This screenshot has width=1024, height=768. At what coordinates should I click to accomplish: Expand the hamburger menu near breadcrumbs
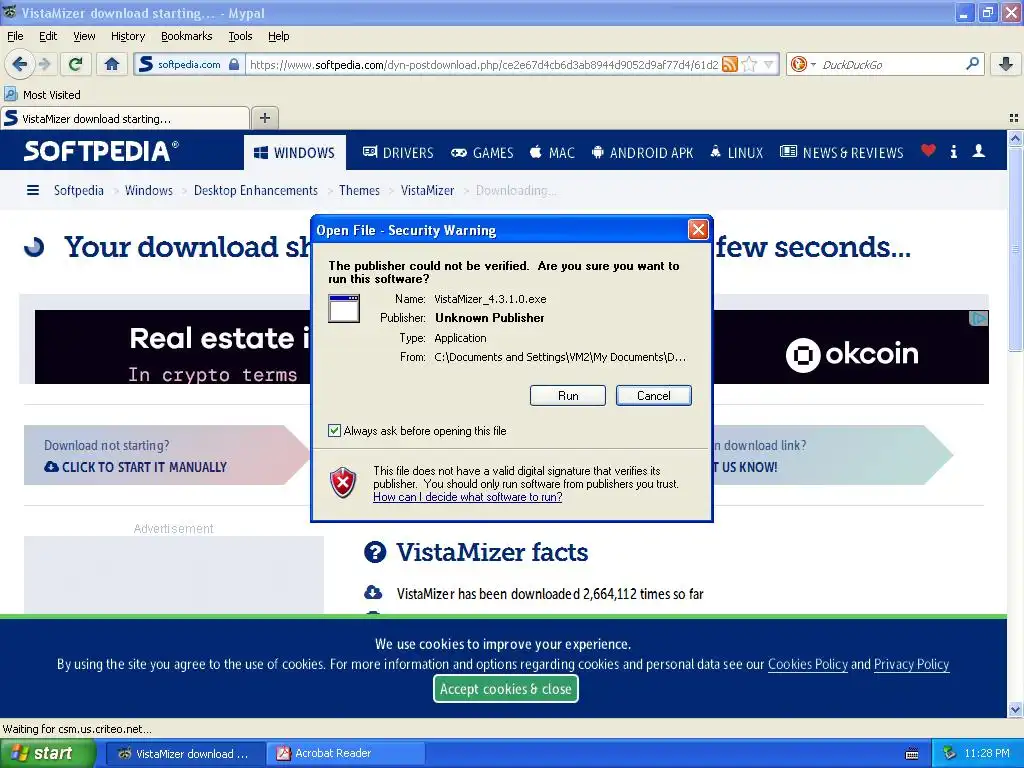(33, 190)
